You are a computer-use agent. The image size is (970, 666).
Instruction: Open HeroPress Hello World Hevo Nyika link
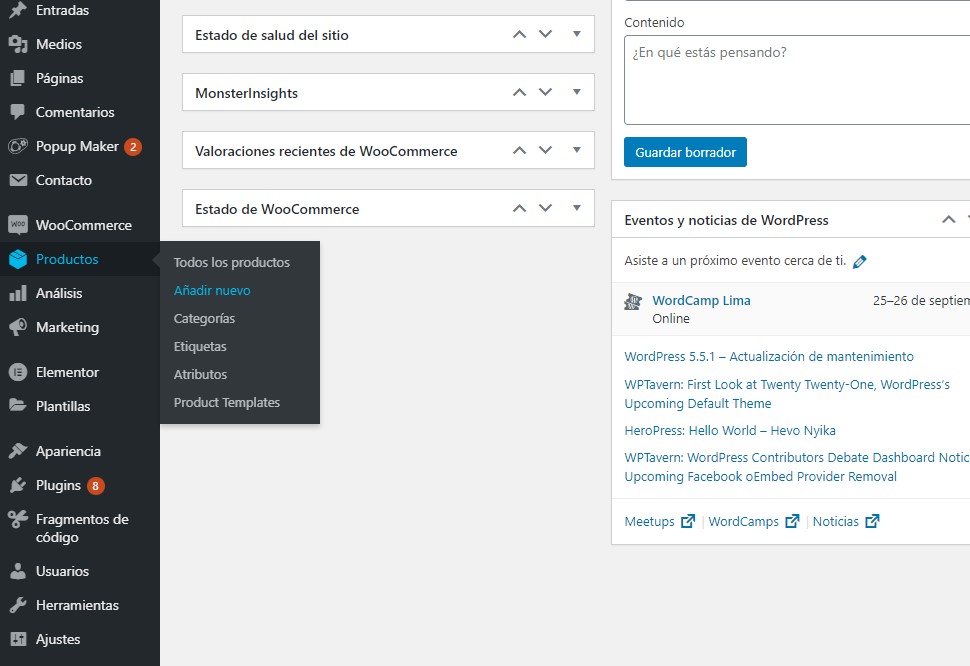point(729,430)
